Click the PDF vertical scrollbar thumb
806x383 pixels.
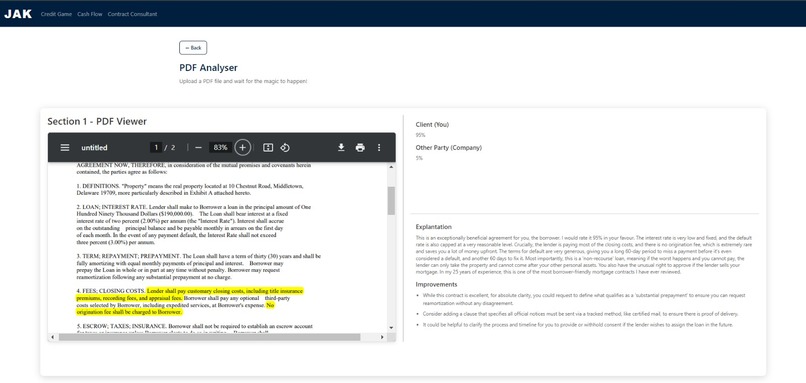coord(391,200)
